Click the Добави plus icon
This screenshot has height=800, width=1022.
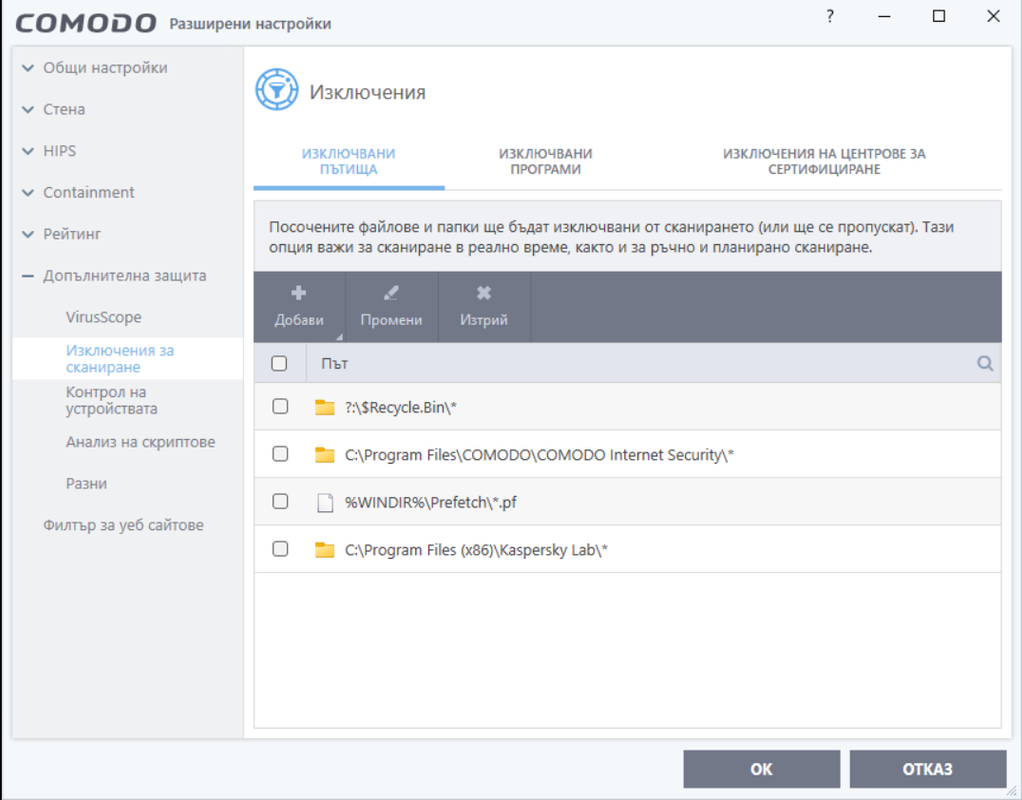coord(299,293)
